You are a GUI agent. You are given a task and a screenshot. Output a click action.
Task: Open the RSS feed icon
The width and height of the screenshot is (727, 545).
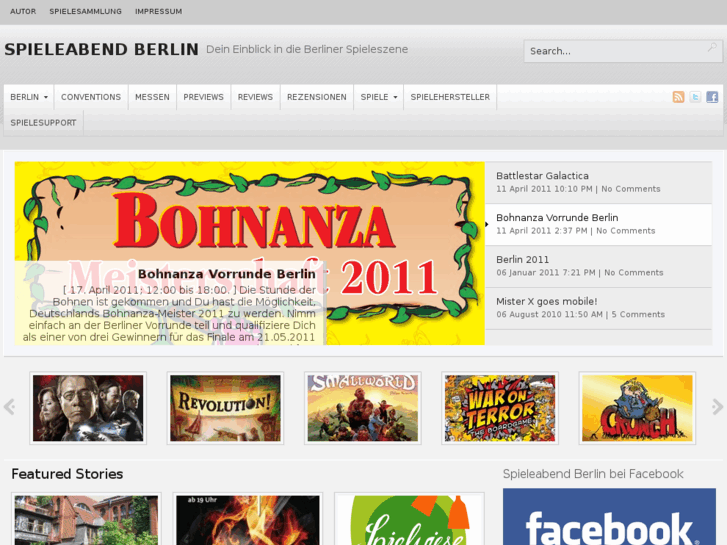[x=678, y=97]
